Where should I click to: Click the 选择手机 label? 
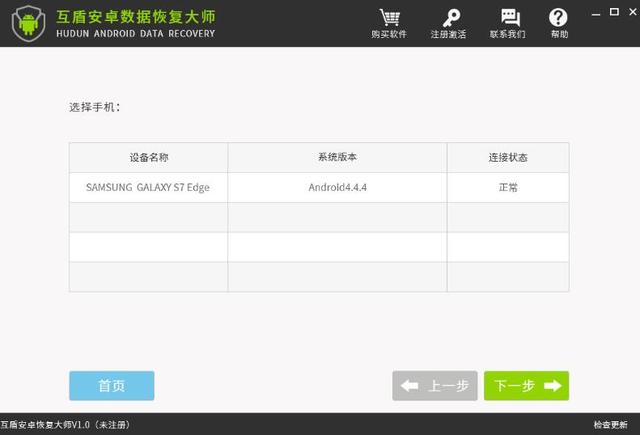point(95,107)
